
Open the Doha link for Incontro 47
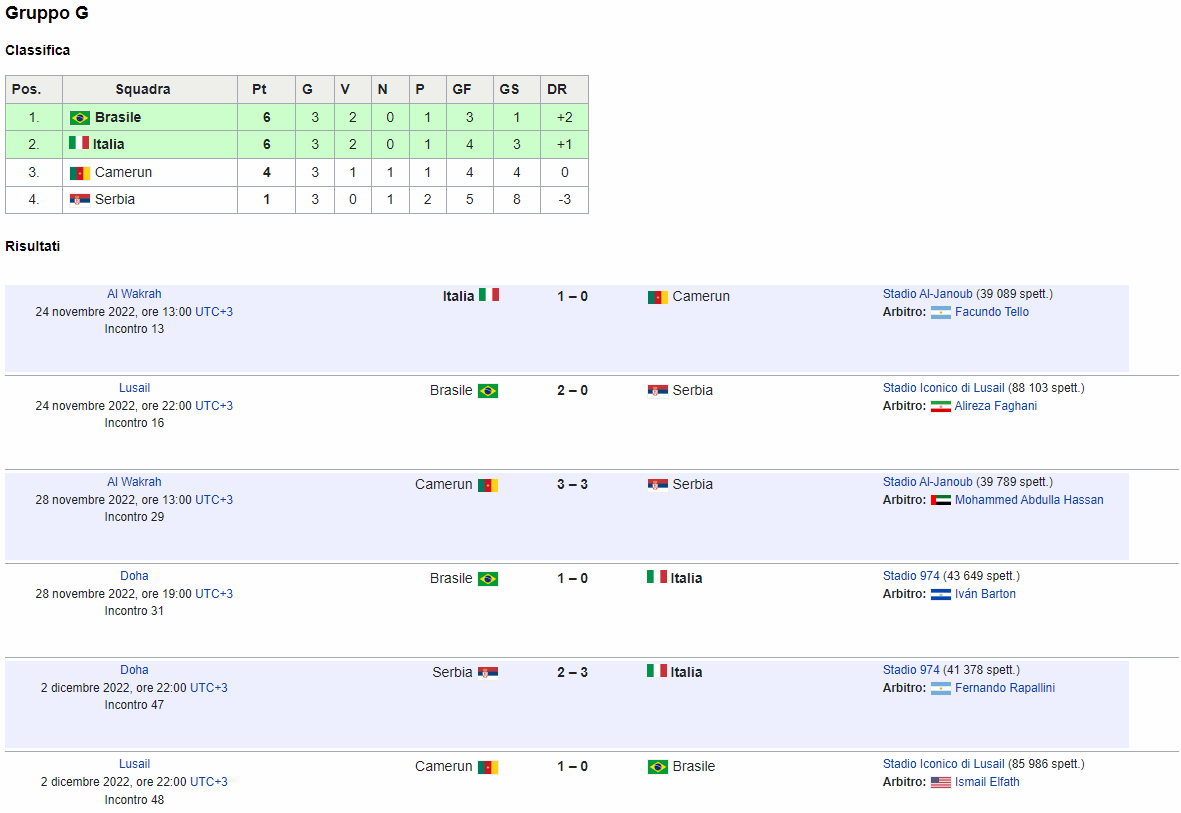(x=134, y=670)
